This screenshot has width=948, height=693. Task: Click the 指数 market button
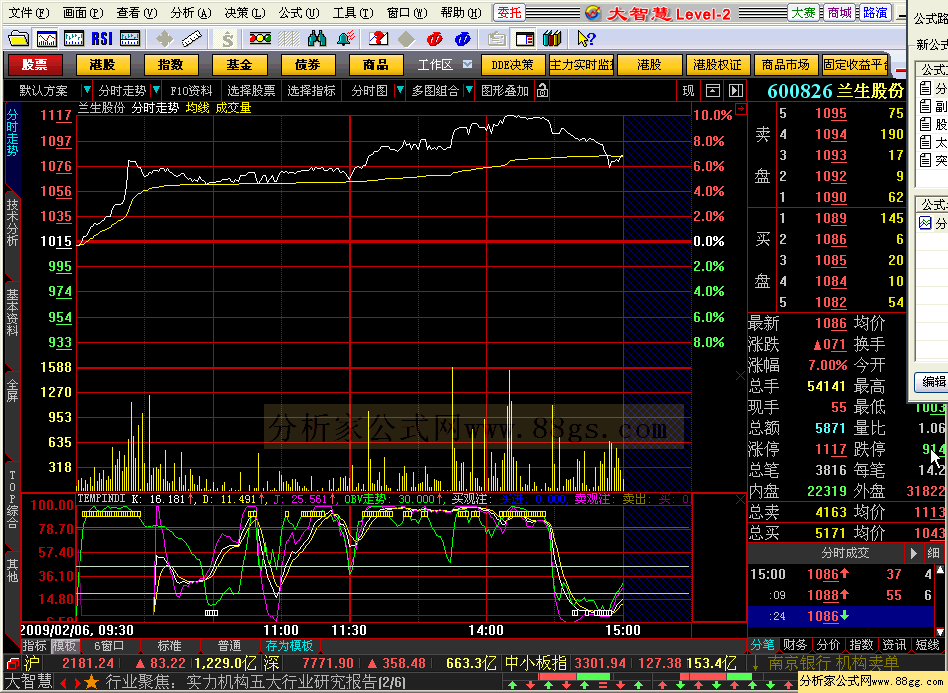click(x=170, y=65)
